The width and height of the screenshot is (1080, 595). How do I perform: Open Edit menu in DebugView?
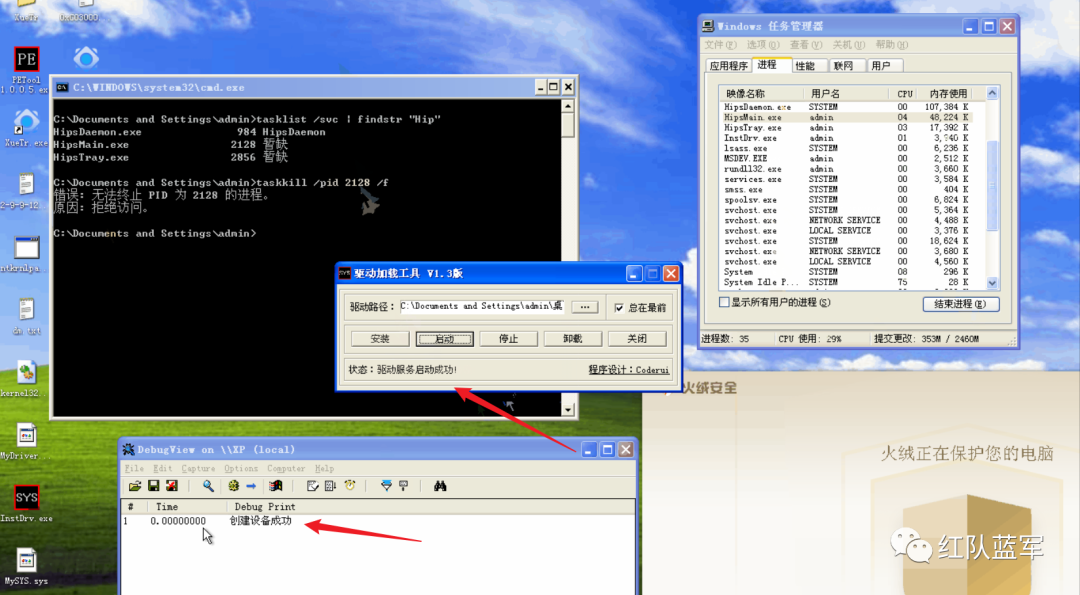click(x=162, y=468)
